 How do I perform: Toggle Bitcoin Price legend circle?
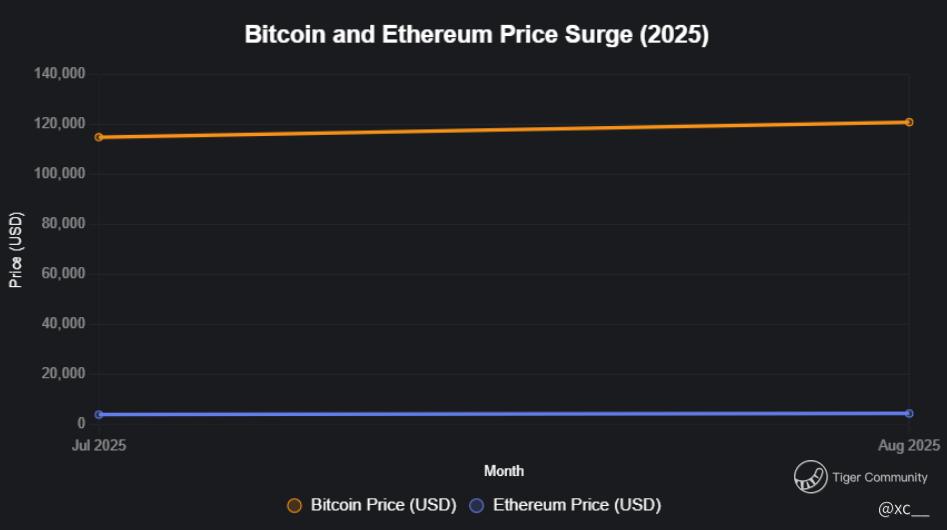tap(294, 505)
